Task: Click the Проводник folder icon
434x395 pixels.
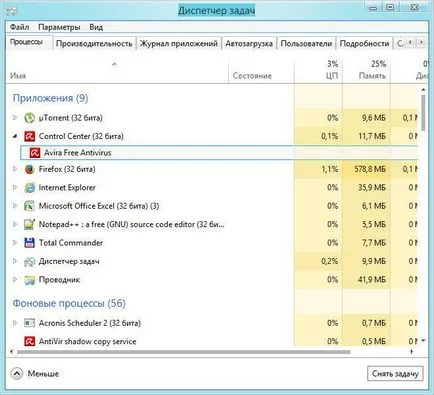Action: coord(30,280)
